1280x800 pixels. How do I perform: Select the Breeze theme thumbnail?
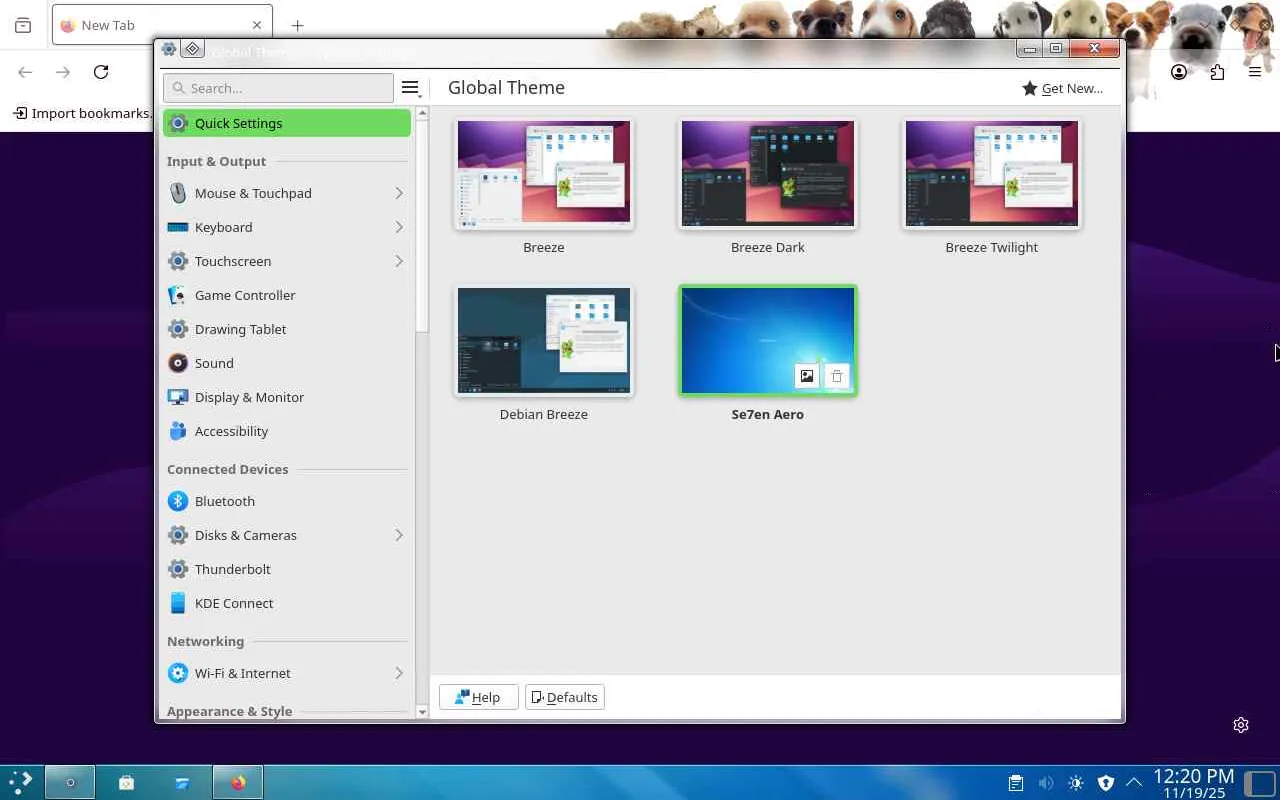(544, 174)
